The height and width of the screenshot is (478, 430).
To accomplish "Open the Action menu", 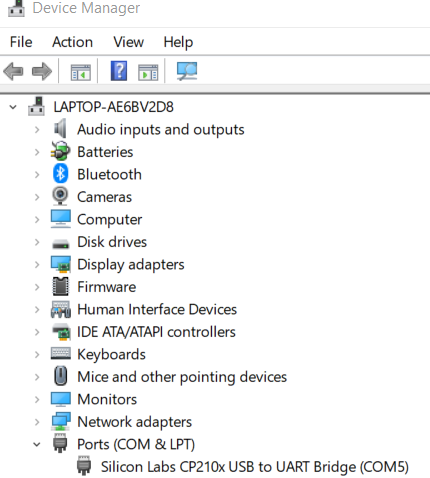I will (72, 42).
